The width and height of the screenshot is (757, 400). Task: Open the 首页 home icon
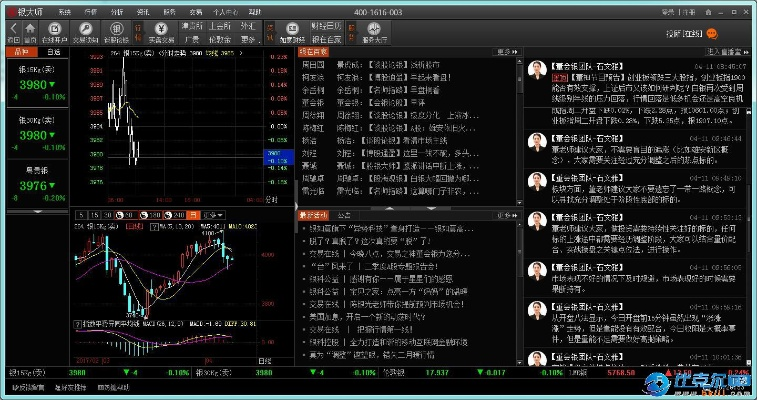click(30, 28)
